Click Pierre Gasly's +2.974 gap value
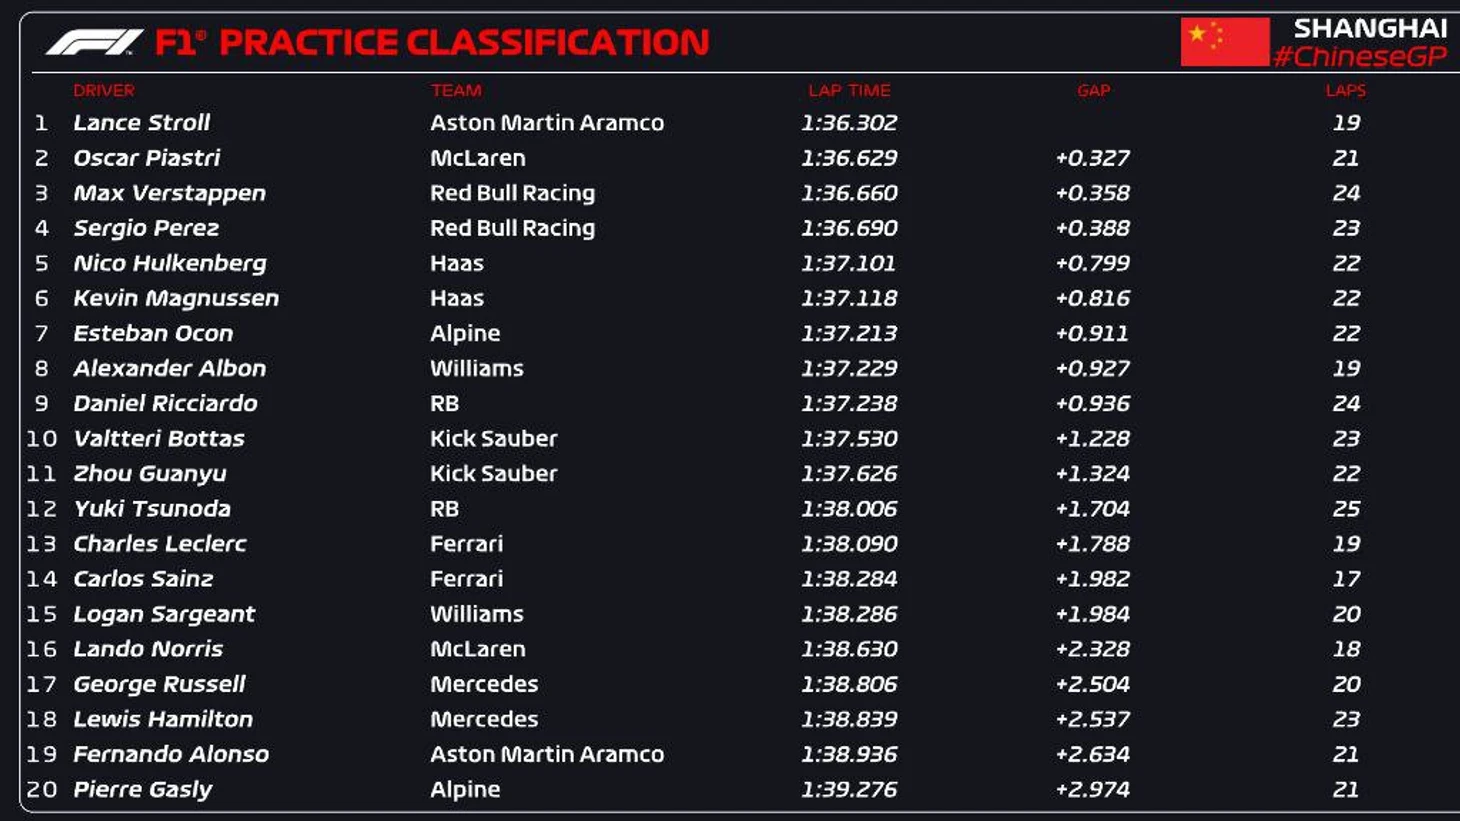 pos(1092,789)
